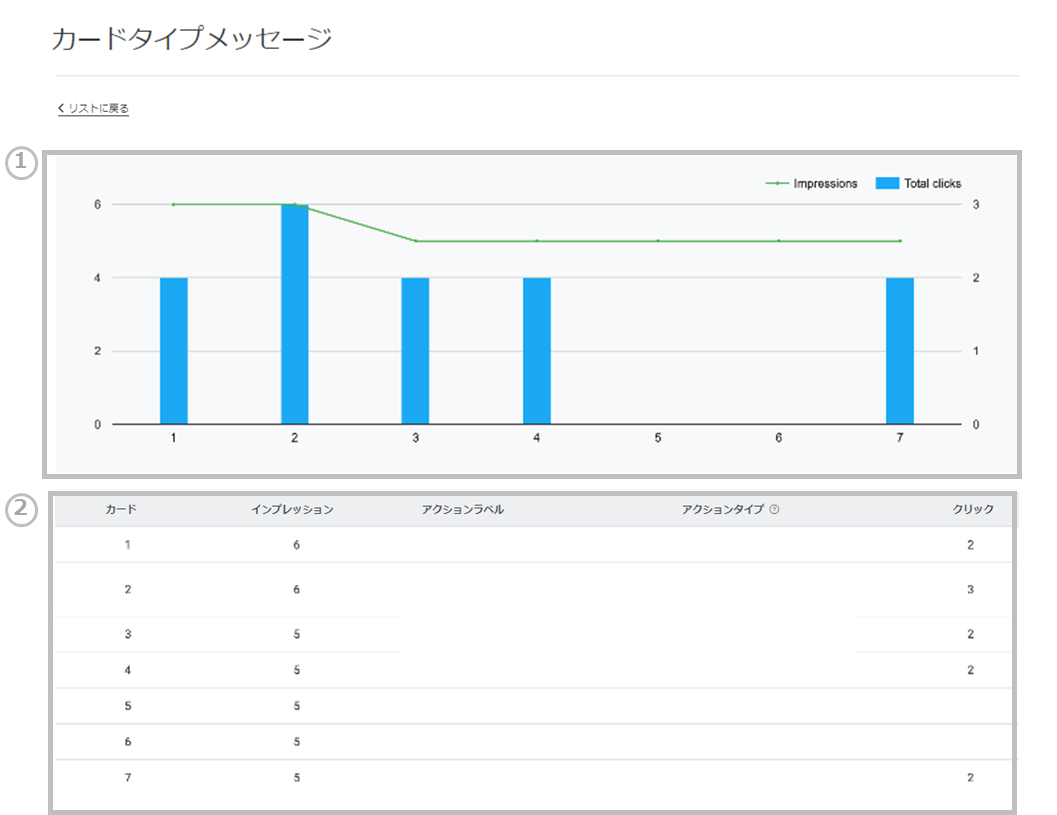Click the アクションラベル column header

(x=462, y=510)
